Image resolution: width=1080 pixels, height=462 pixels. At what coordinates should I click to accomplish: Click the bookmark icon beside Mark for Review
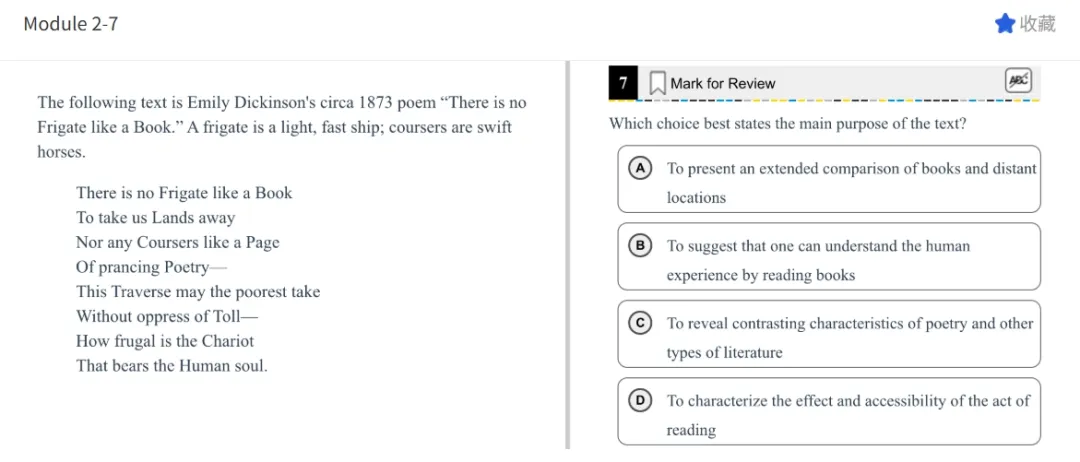pos(657,83)
